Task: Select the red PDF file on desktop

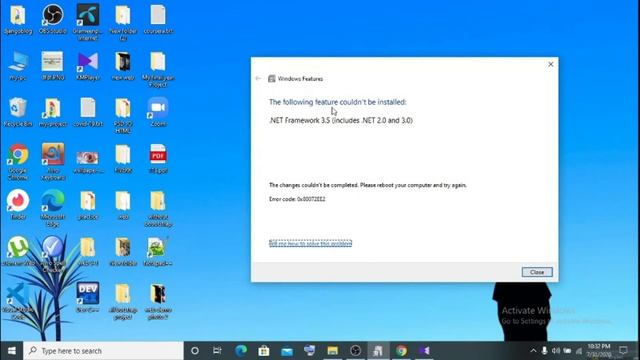Action: pos(158,159)
